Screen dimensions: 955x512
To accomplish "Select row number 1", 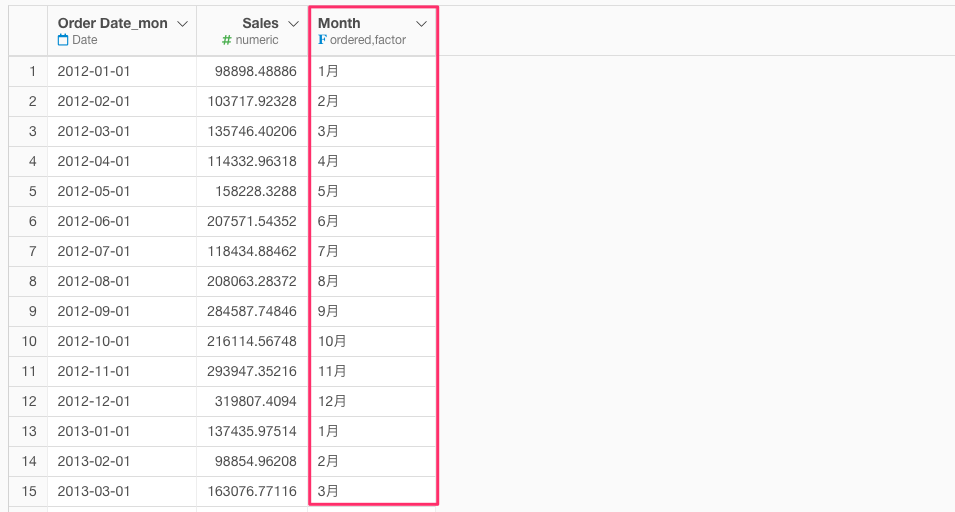I will point(28,71).
